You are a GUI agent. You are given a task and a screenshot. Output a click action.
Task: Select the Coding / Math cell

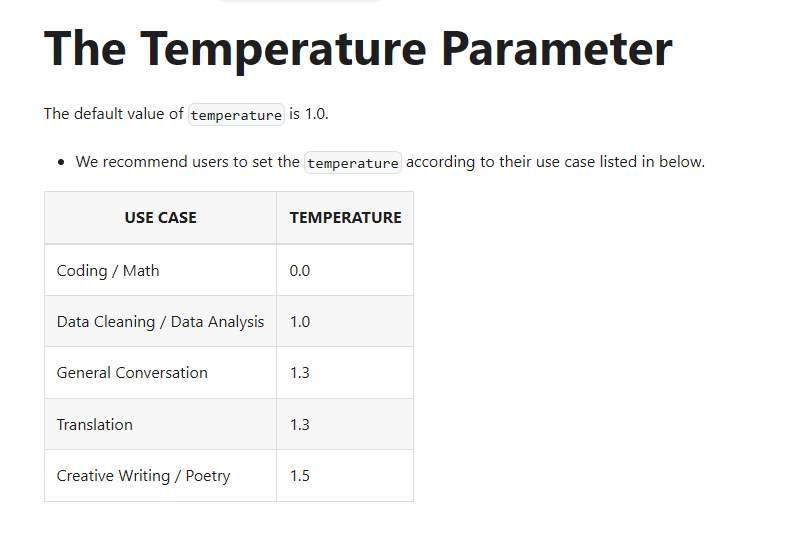pyautogui.click(x=160, y=270)
